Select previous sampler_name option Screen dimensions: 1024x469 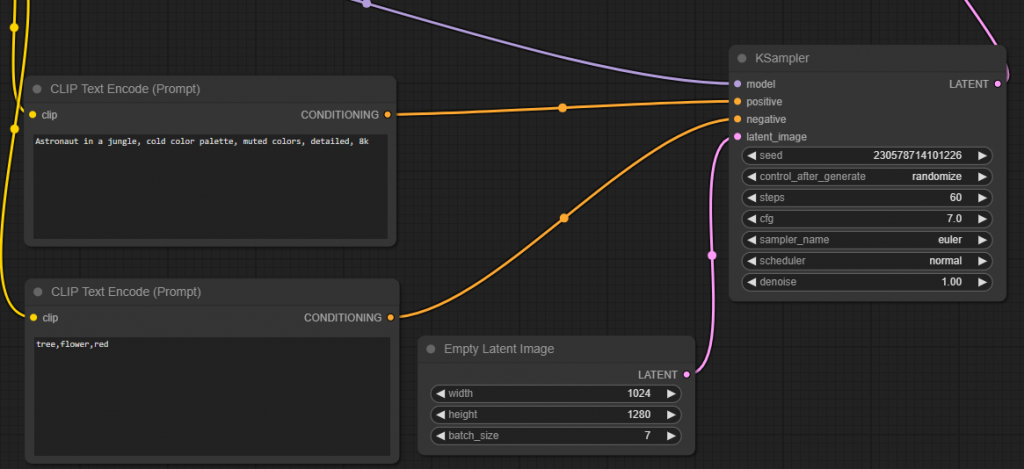[x=751, y=240]
